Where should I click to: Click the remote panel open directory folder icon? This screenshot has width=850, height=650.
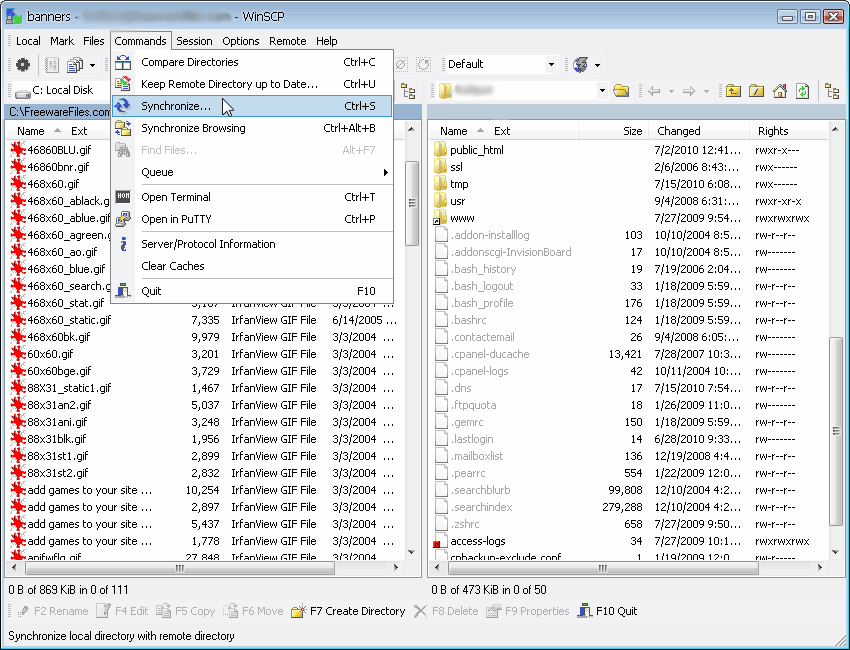(x=621, y=91)
